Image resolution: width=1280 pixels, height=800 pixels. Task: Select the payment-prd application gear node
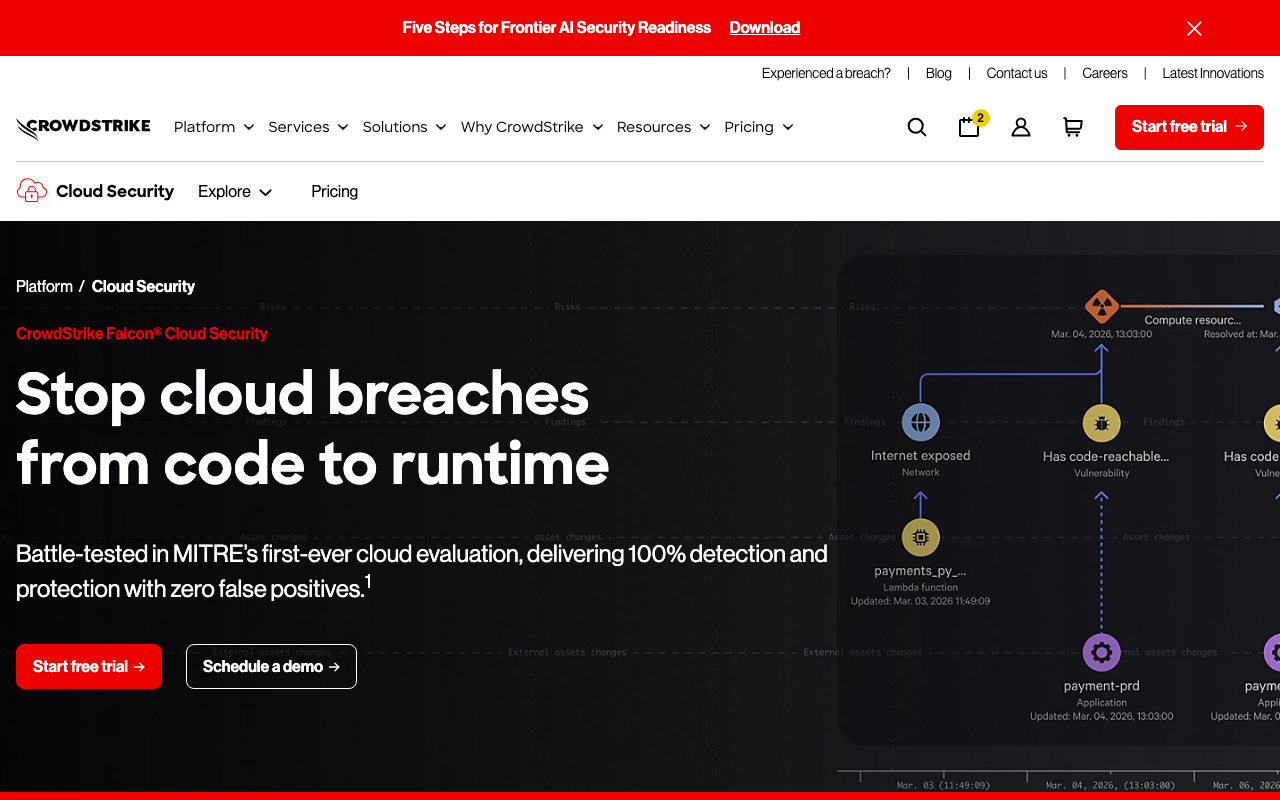point(1101,653)
